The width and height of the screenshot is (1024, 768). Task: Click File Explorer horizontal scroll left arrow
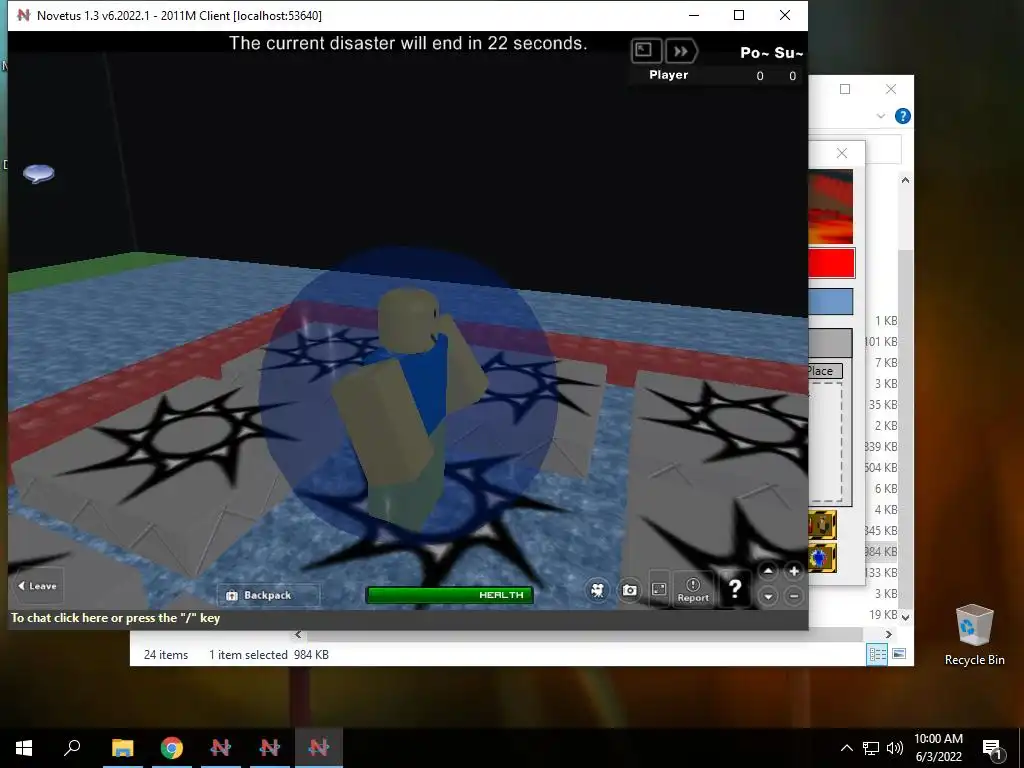(298, 634)
